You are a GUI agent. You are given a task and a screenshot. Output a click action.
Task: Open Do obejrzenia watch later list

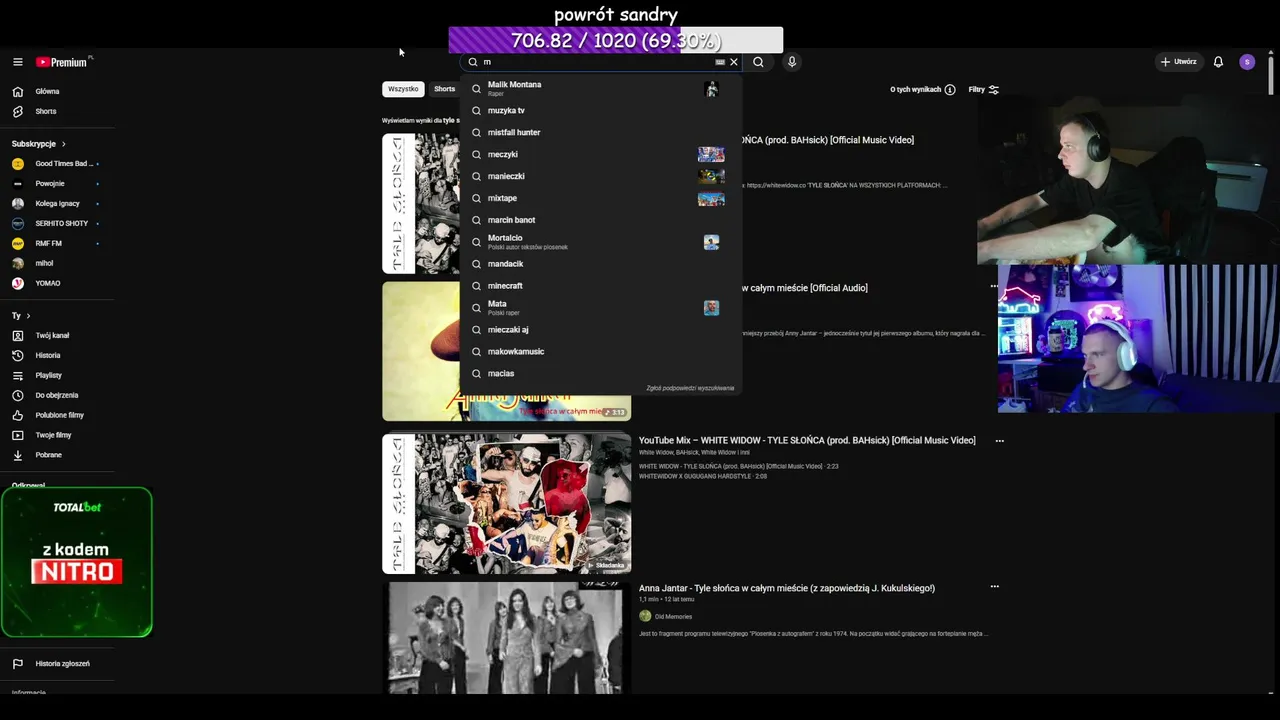pyautogui.click(x=57, y=395)
